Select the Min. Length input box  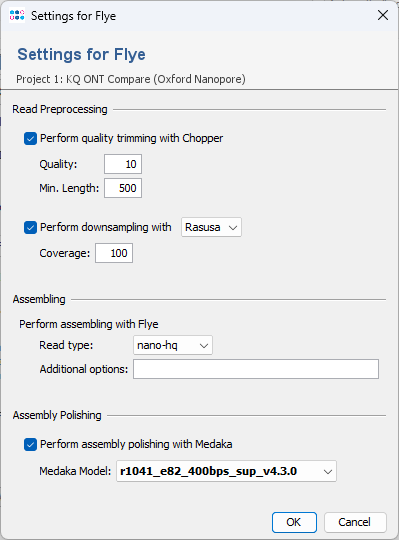pos(123,188)
